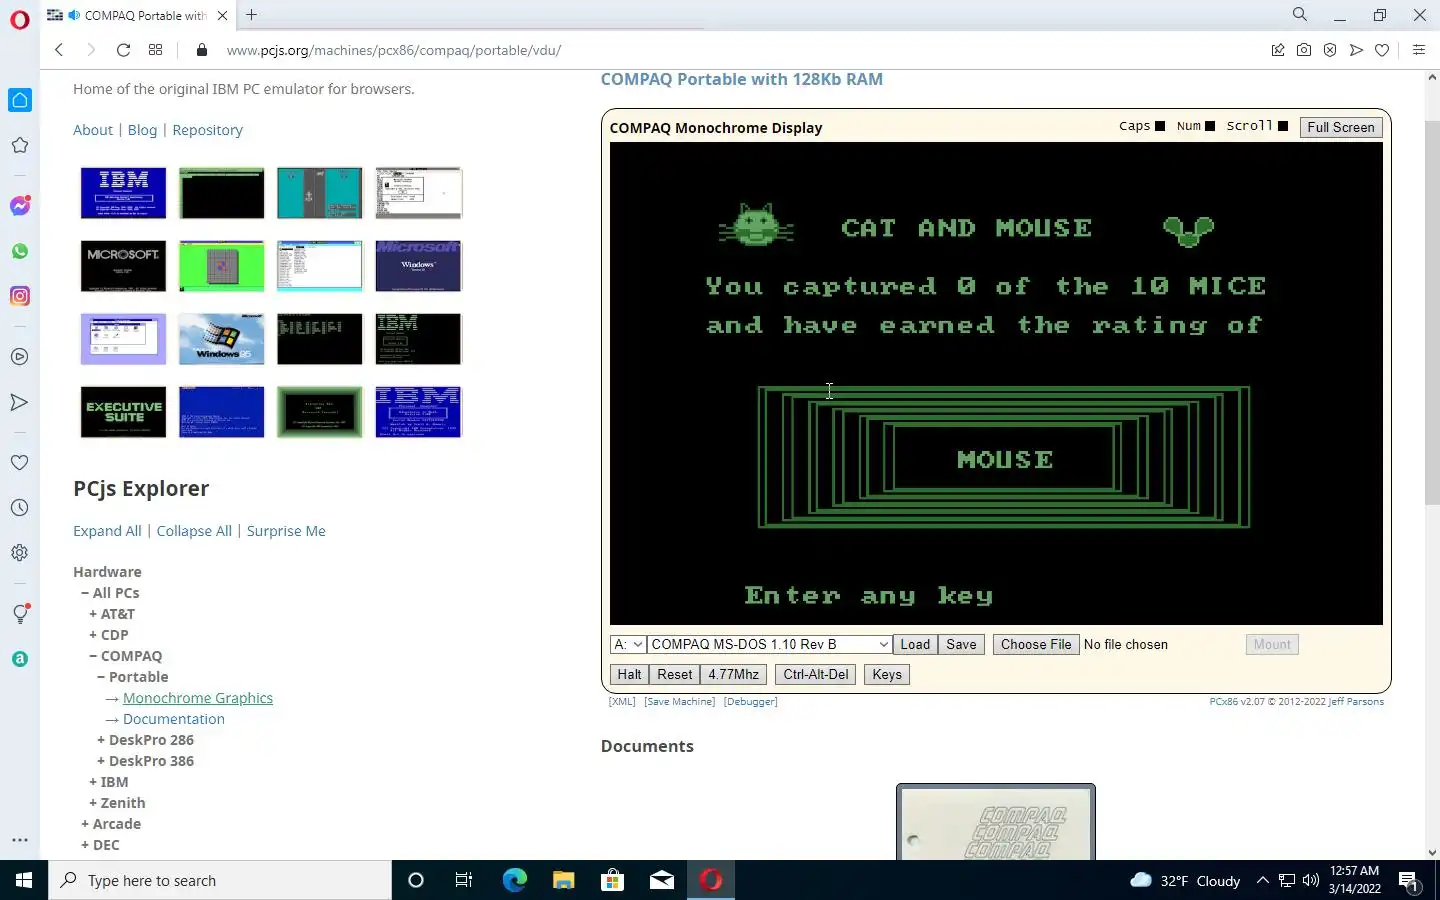Open new tab with plus button
This screenshot has height=900, width=1440.
pos(252,15)
